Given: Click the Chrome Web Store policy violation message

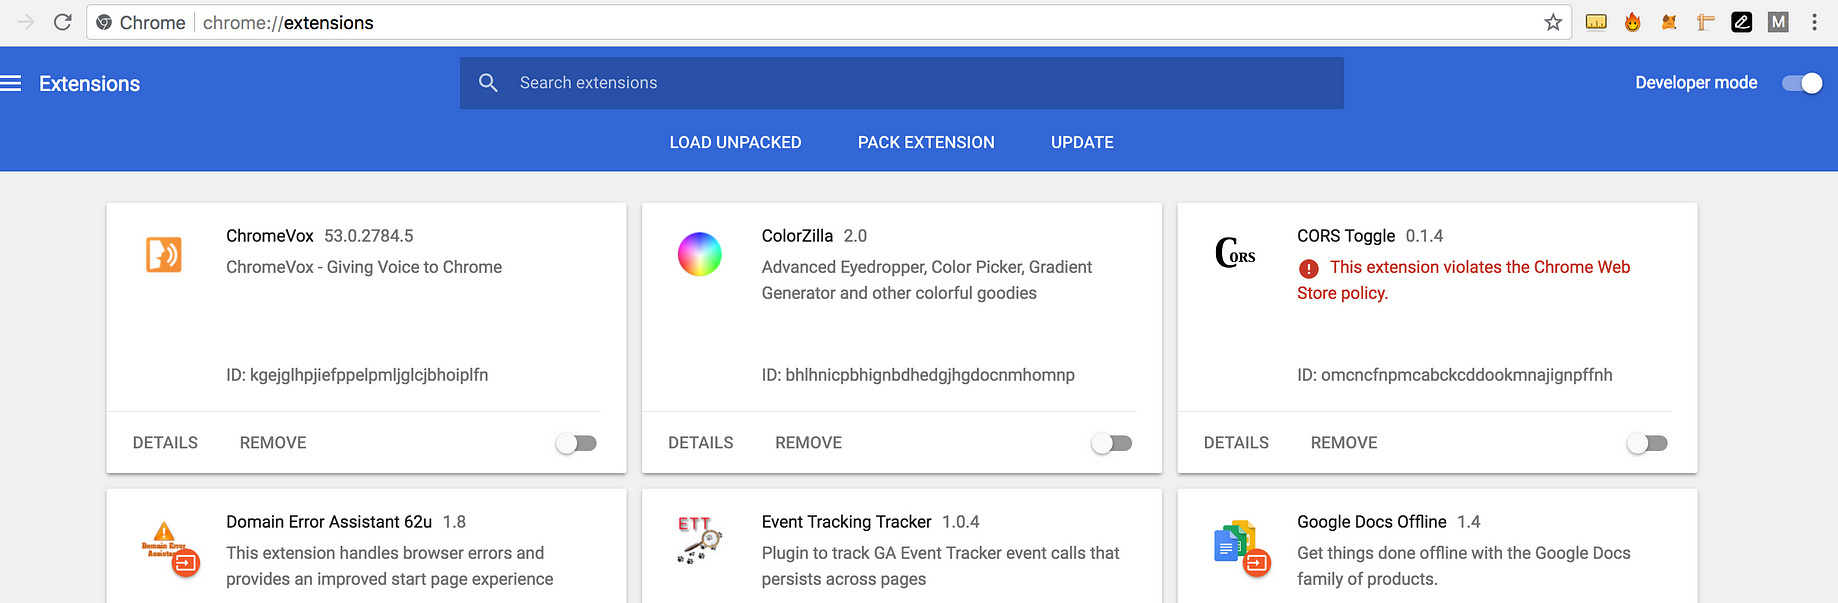Looking at the screenshot, I should pyautogui.click(x=1464, y=280).
